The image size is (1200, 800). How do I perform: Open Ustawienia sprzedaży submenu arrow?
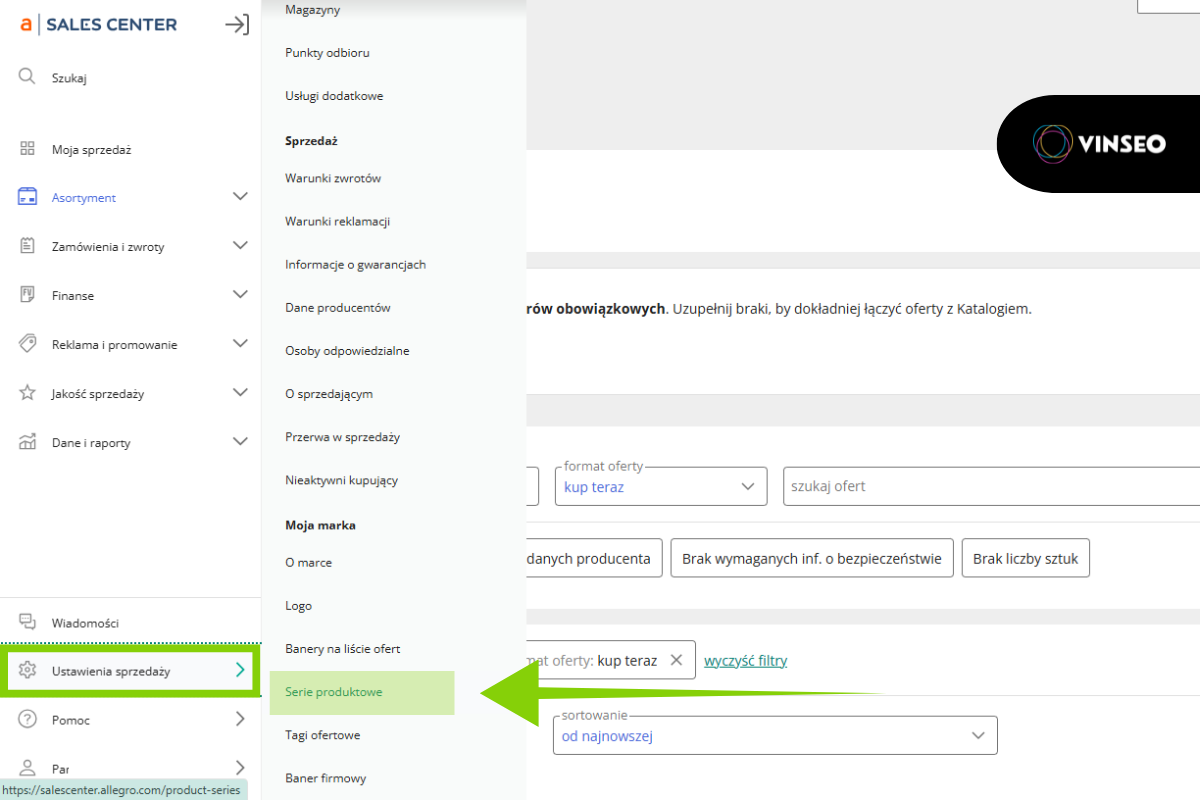[240, 670]
